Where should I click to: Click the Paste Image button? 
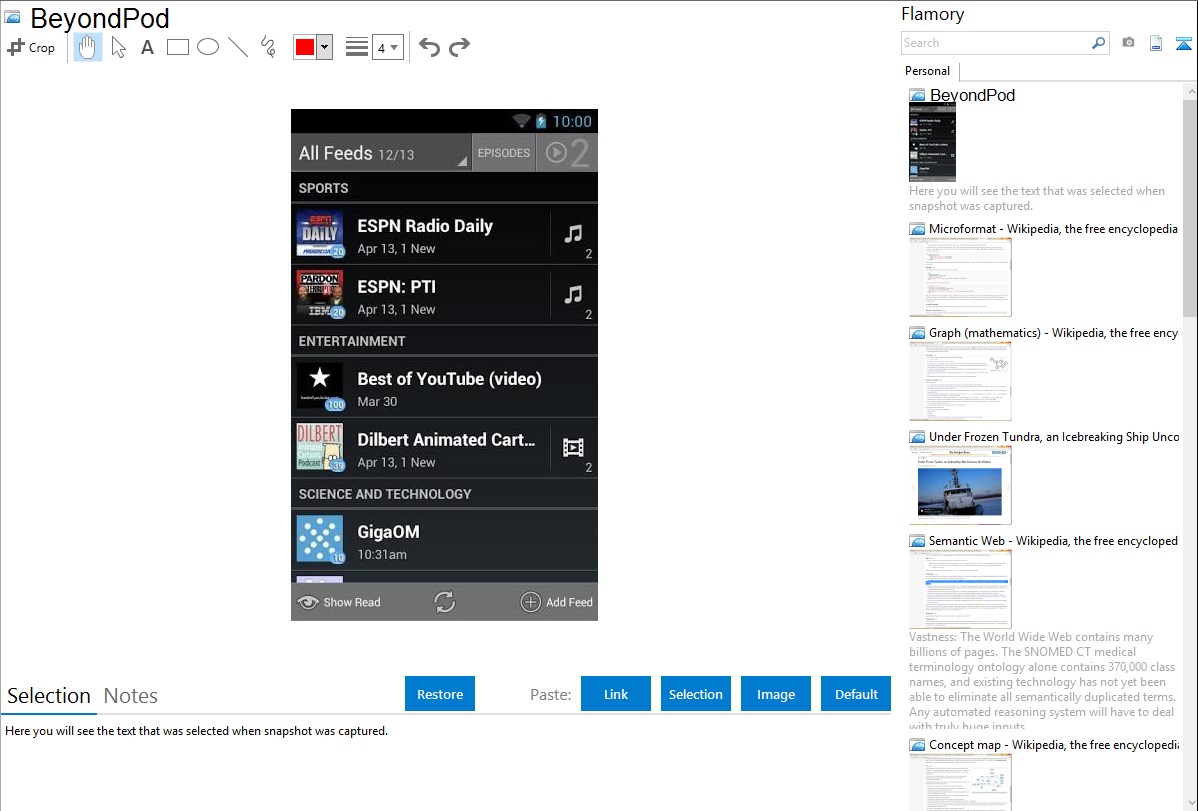tap(775, 694)
